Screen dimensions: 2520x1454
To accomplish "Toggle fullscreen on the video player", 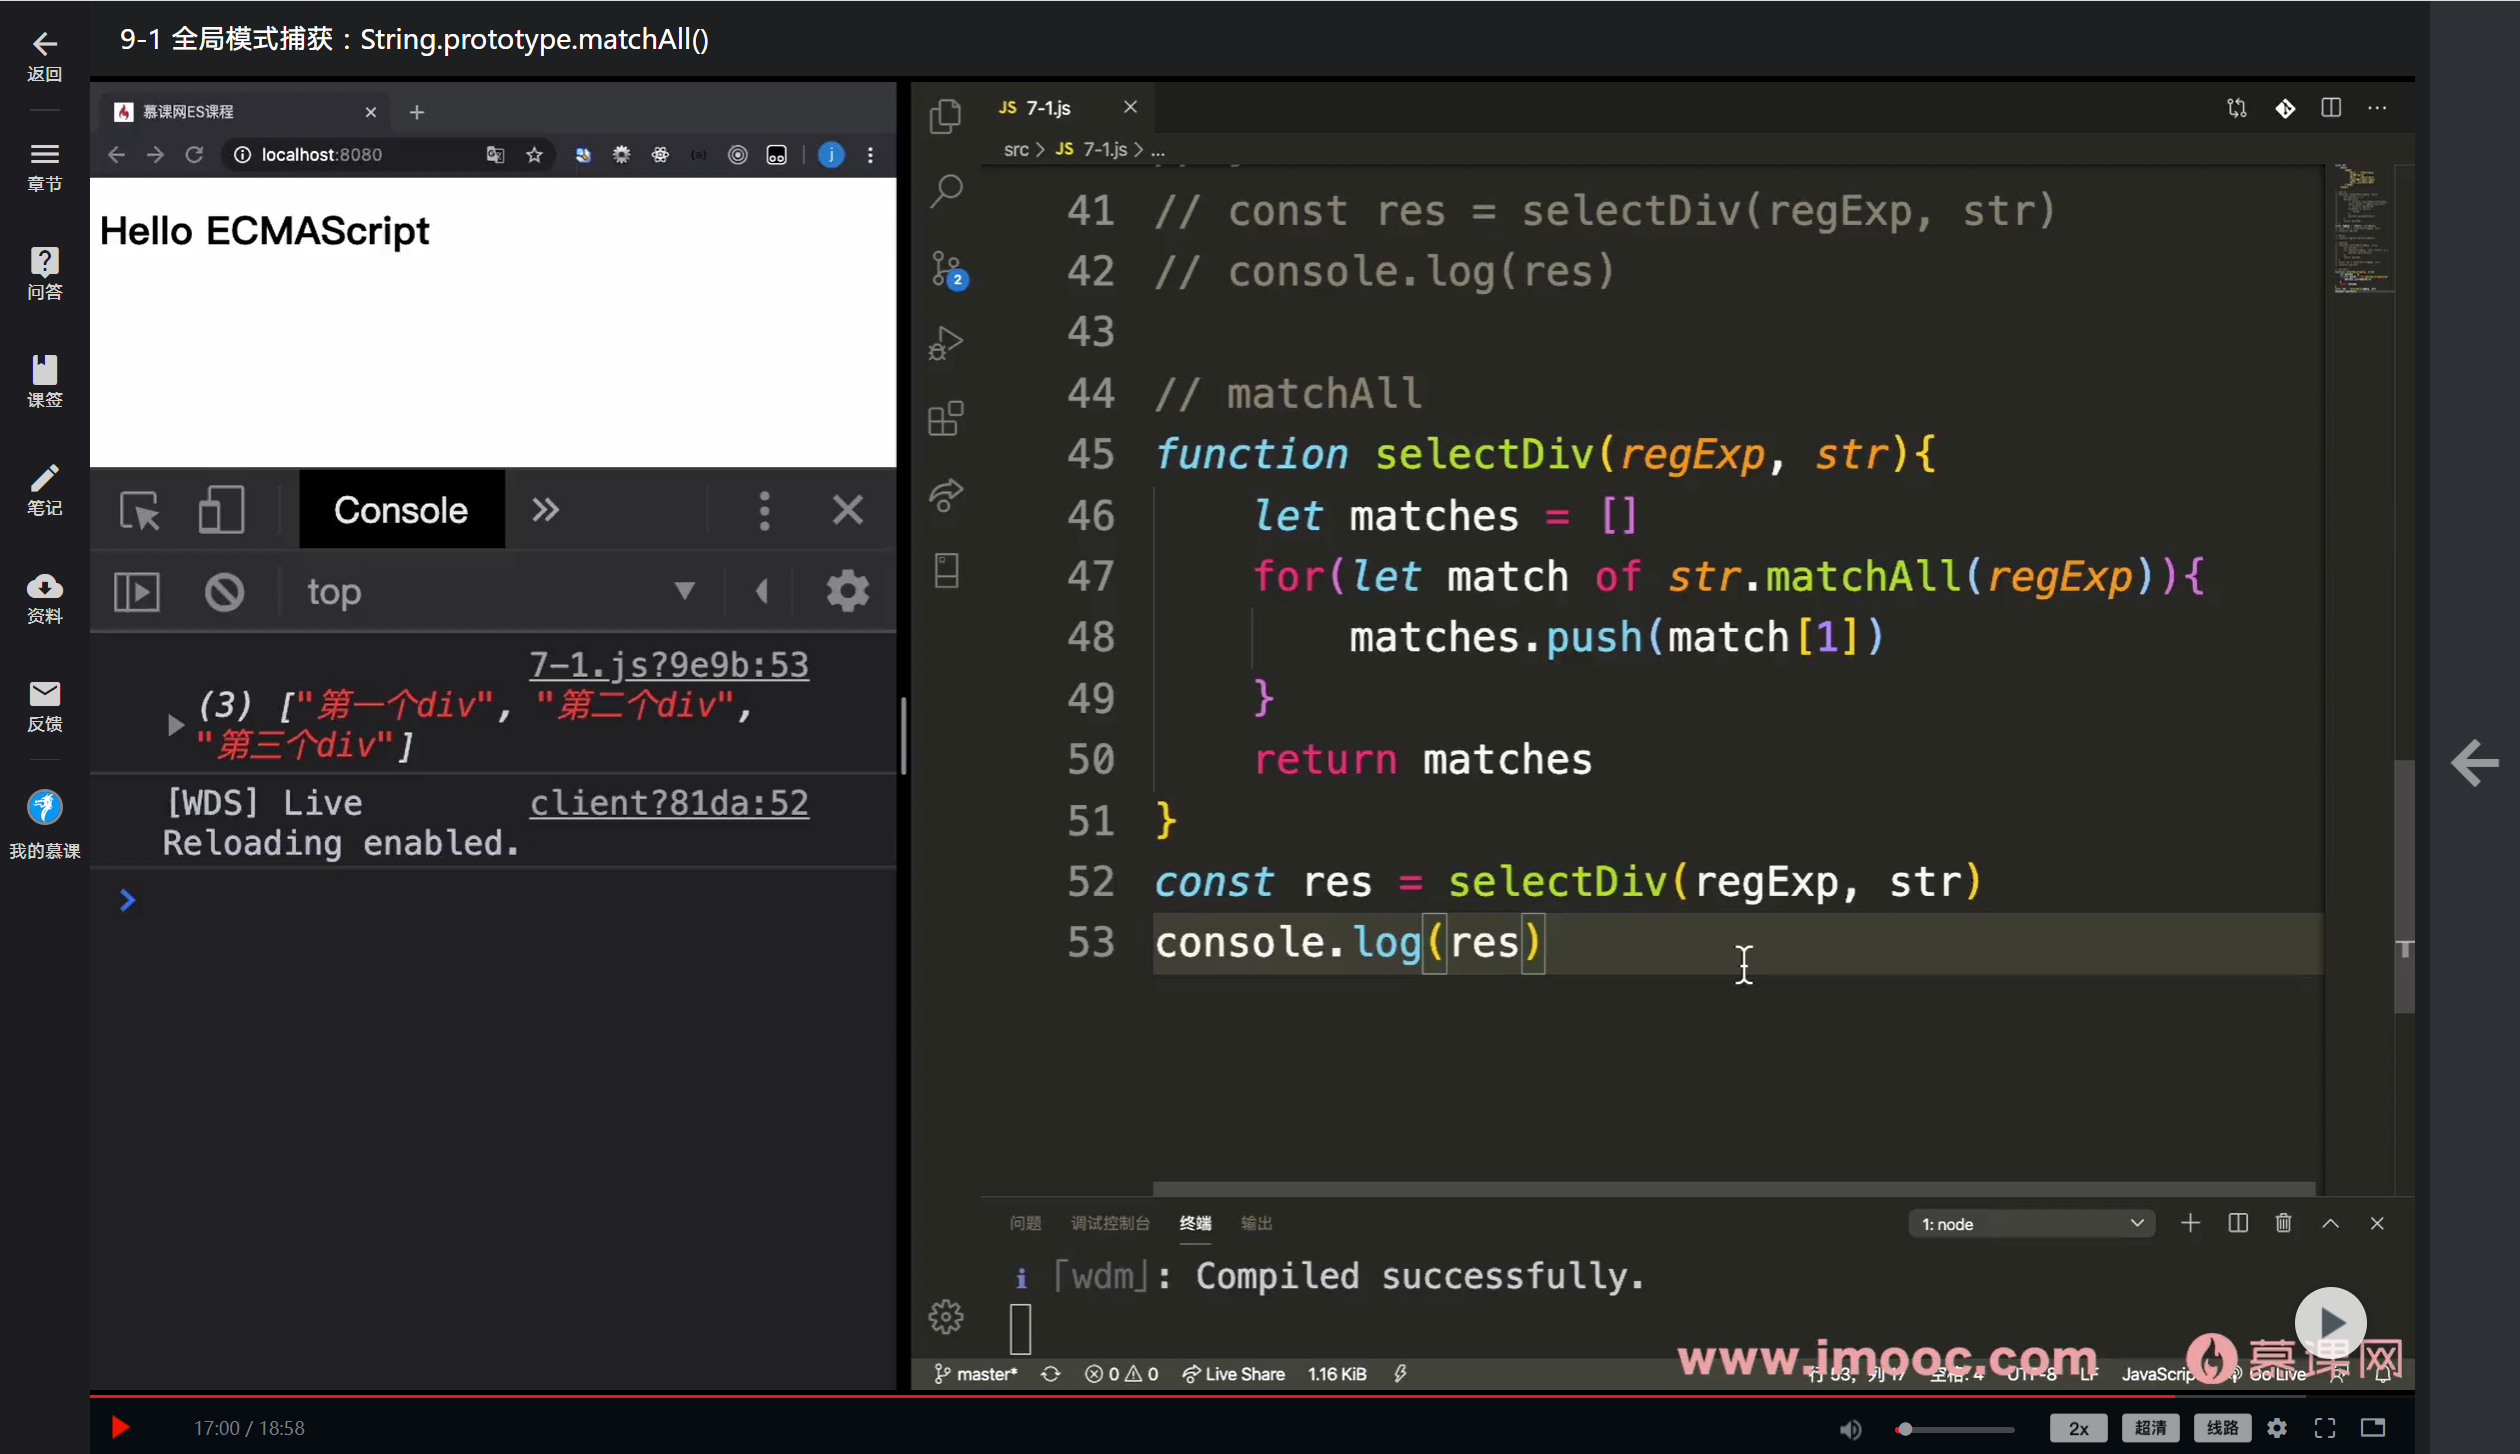I will click(2325, 1428).
